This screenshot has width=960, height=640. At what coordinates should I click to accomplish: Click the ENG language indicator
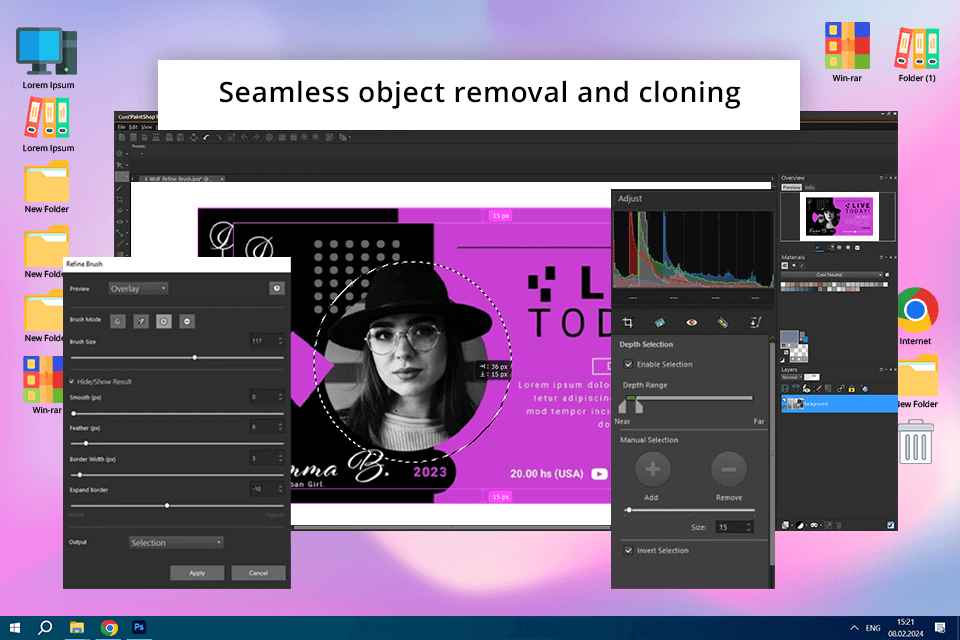[873, 628]
